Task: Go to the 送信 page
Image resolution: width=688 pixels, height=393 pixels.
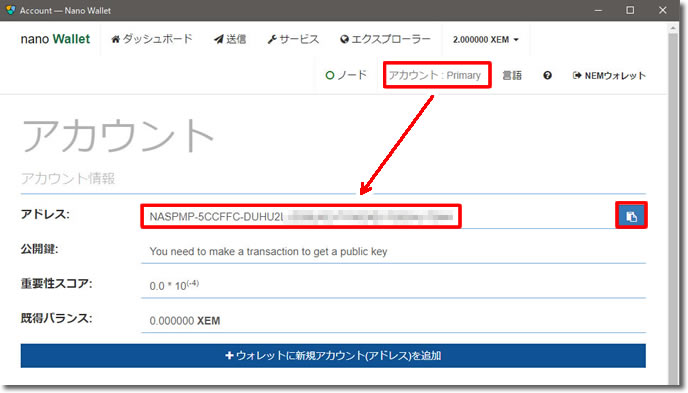Action: pos(230,39)
